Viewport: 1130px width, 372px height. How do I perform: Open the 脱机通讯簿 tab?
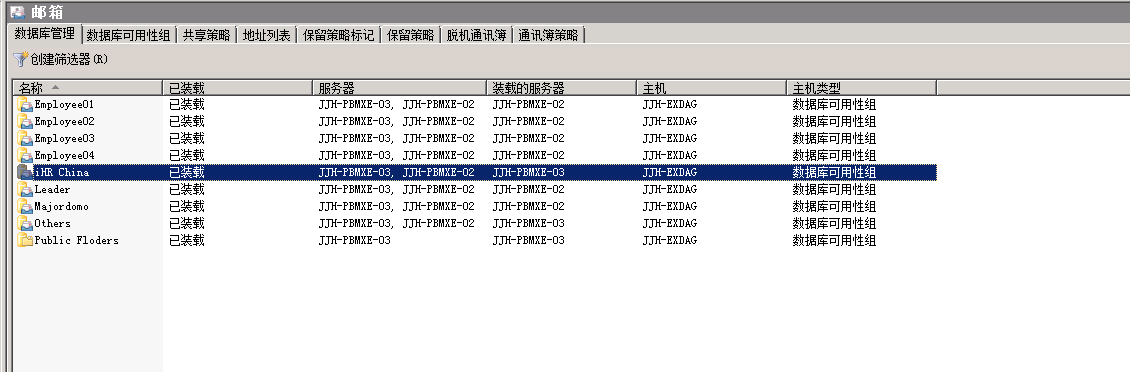point(477,35)
